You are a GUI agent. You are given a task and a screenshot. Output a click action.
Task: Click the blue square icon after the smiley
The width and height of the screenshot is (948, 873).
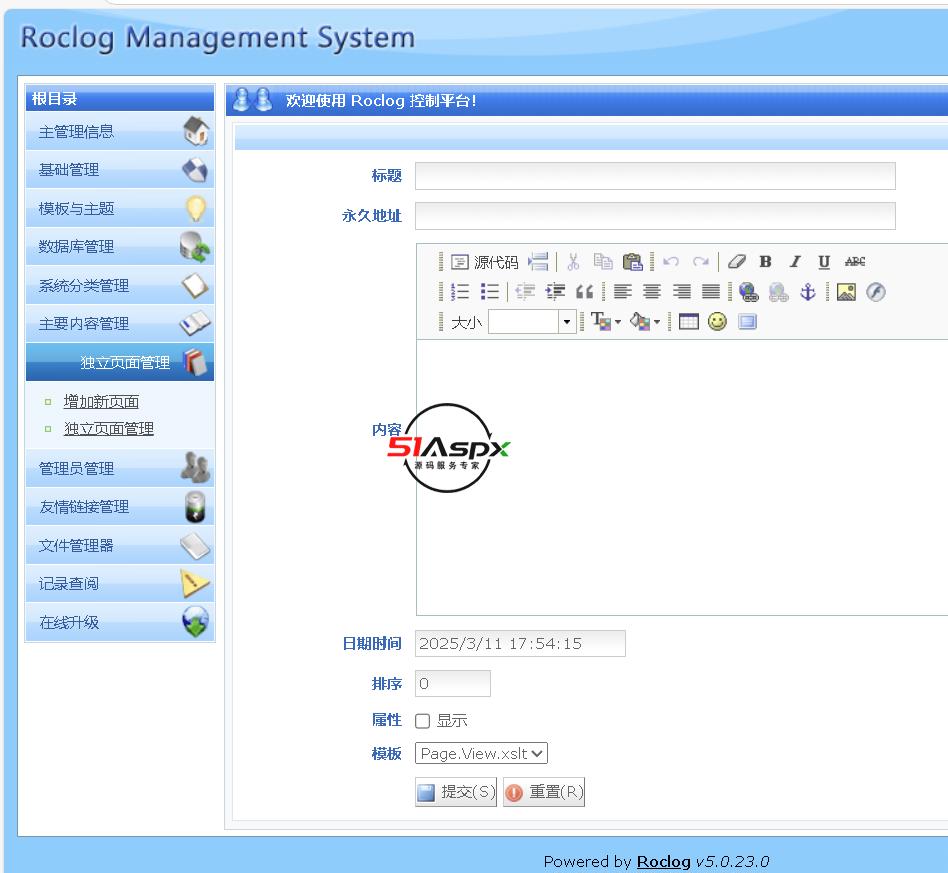(747, 322)
